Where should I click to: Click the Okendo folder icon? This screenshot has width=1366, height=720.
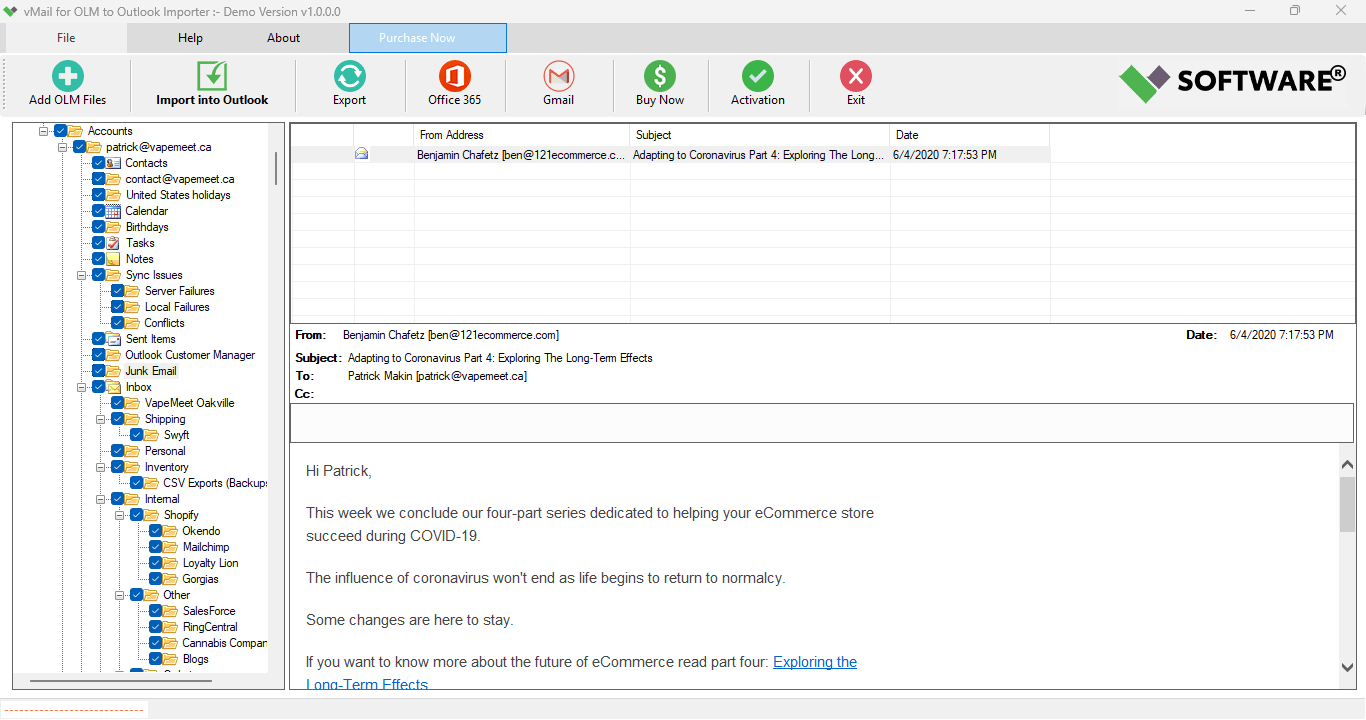click(171, 531)
